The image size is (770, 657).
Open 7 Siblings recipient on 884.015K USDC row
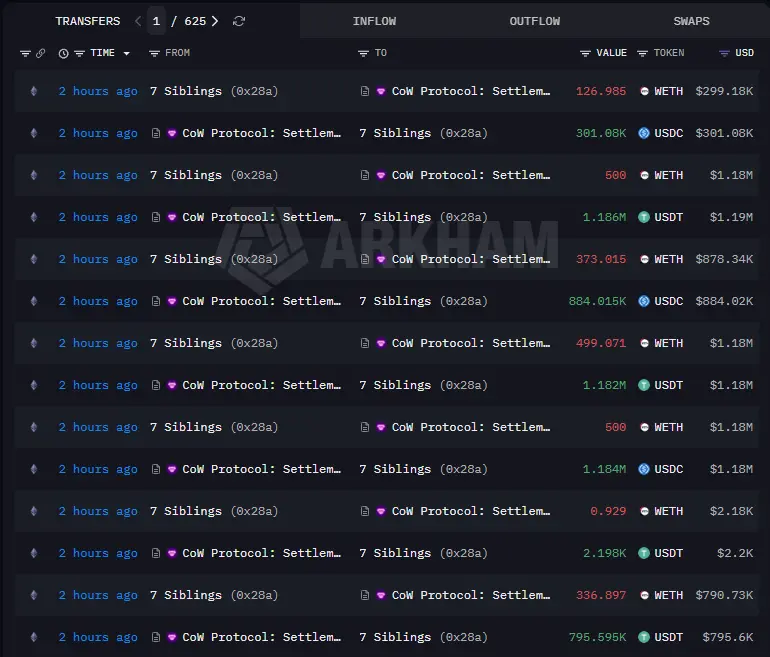pyautogui.click(x=423, y=301)
